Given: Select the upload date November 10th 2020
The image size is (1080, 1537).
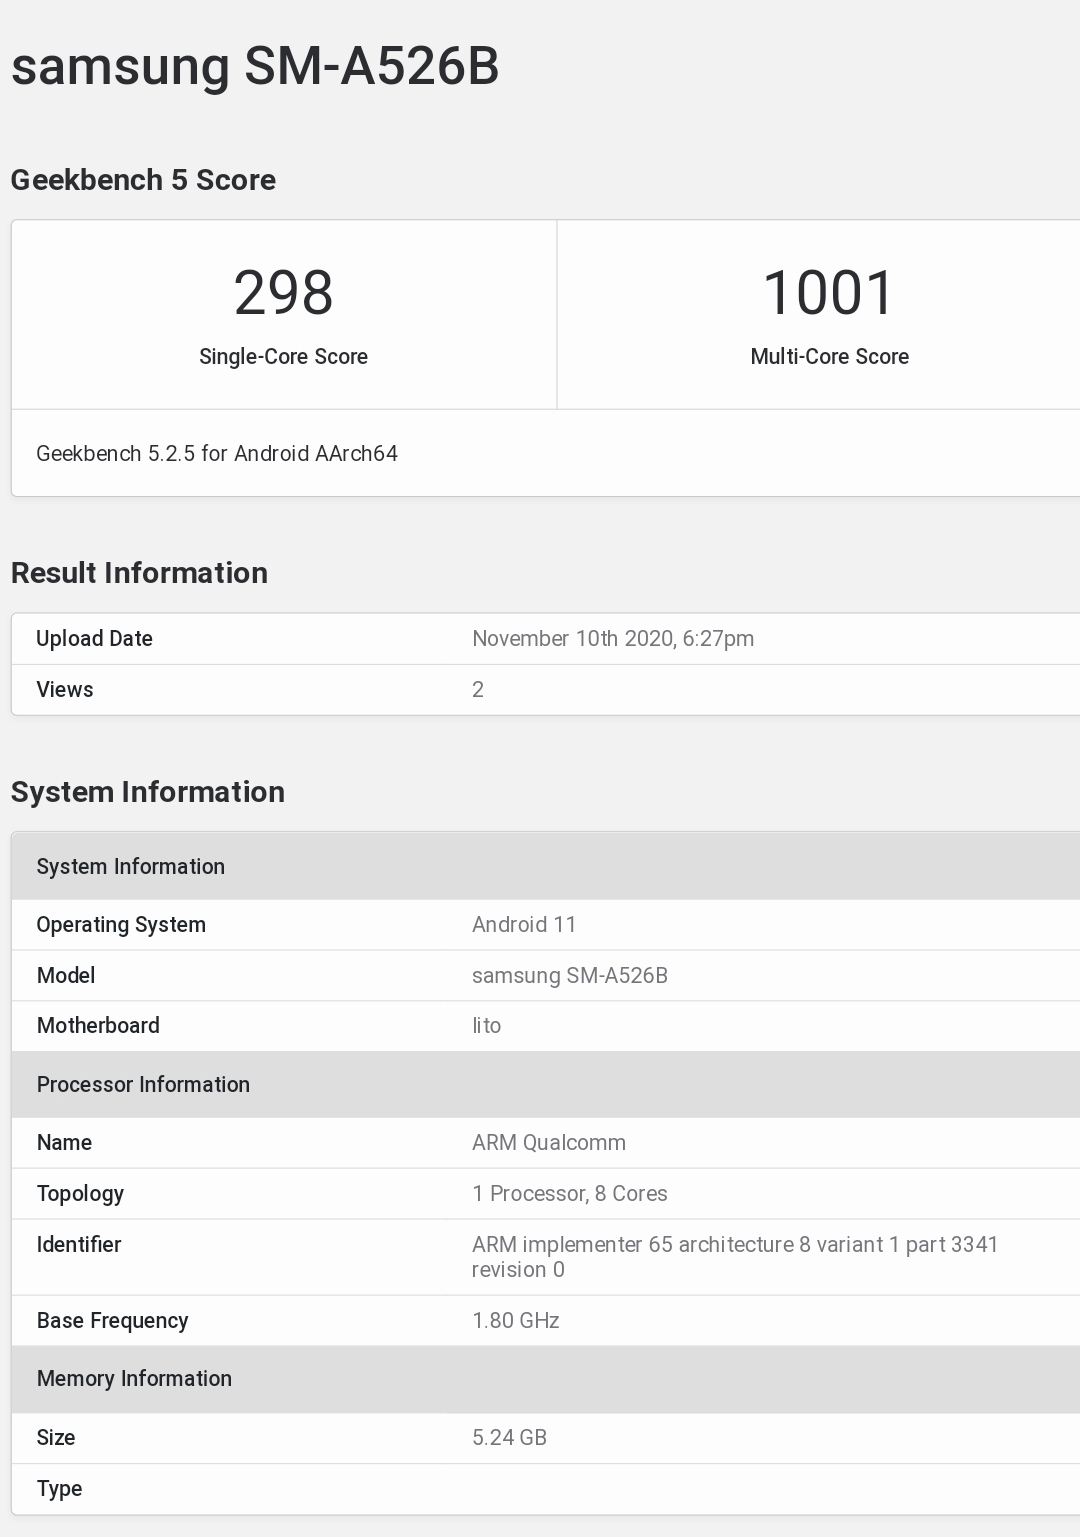Looking at the screenshot, I should click(612, 639).
